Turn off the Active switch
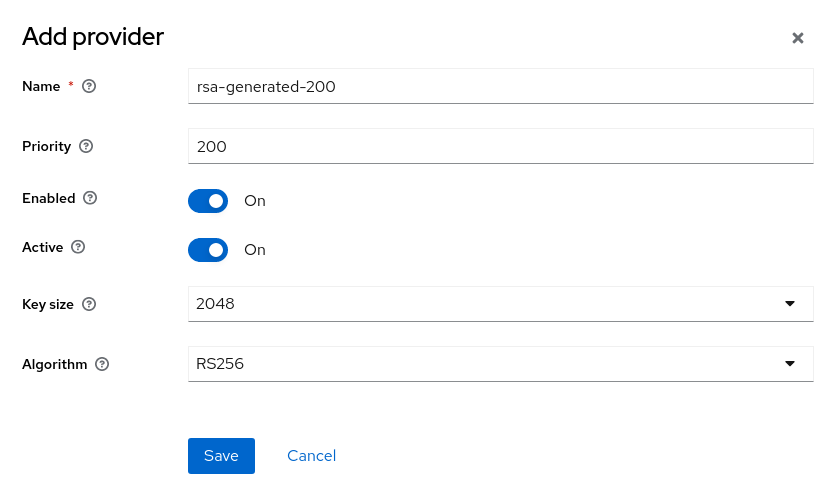The height and width of the screenshot is (496, 835). pos(208,250)
